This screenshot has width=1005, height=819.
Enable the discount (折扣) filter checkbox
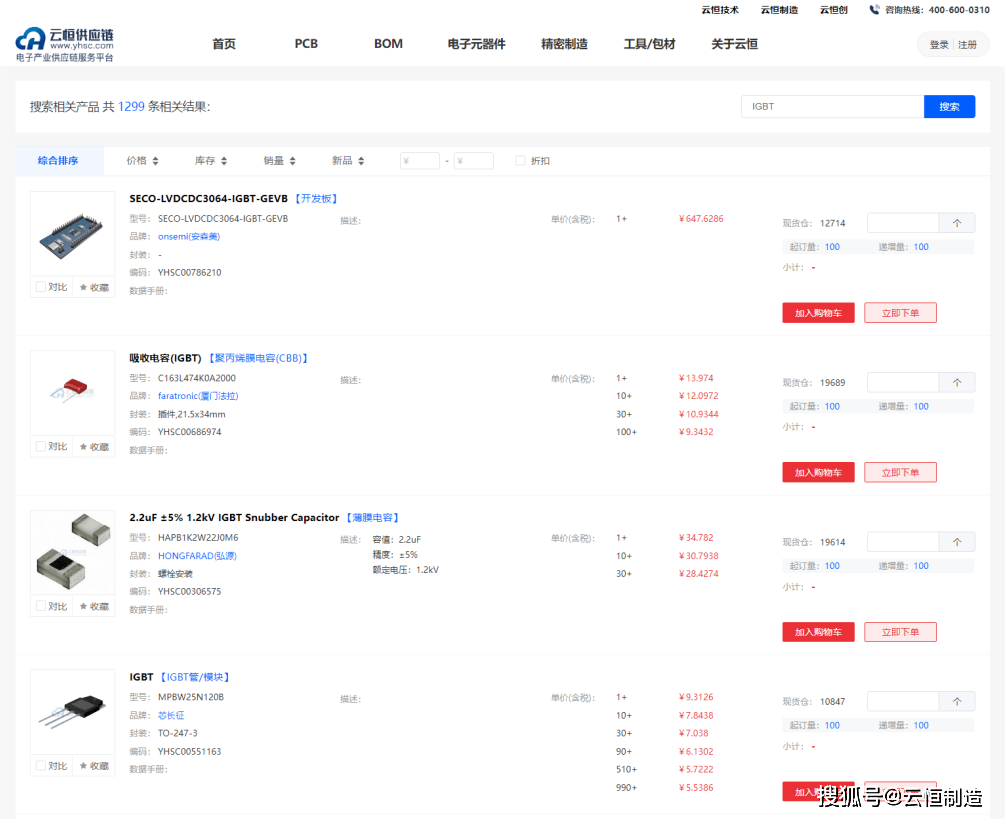(x=520, y=161)
